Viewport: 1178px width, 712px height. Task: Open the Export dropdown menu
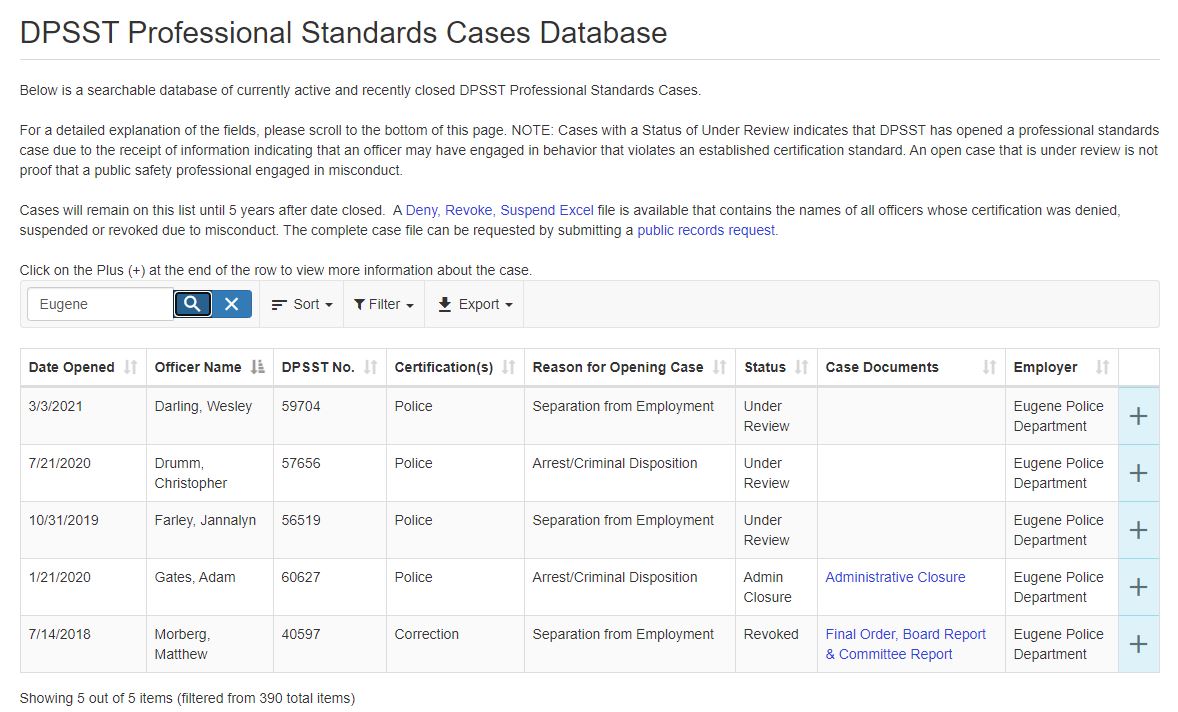(475, 304)
